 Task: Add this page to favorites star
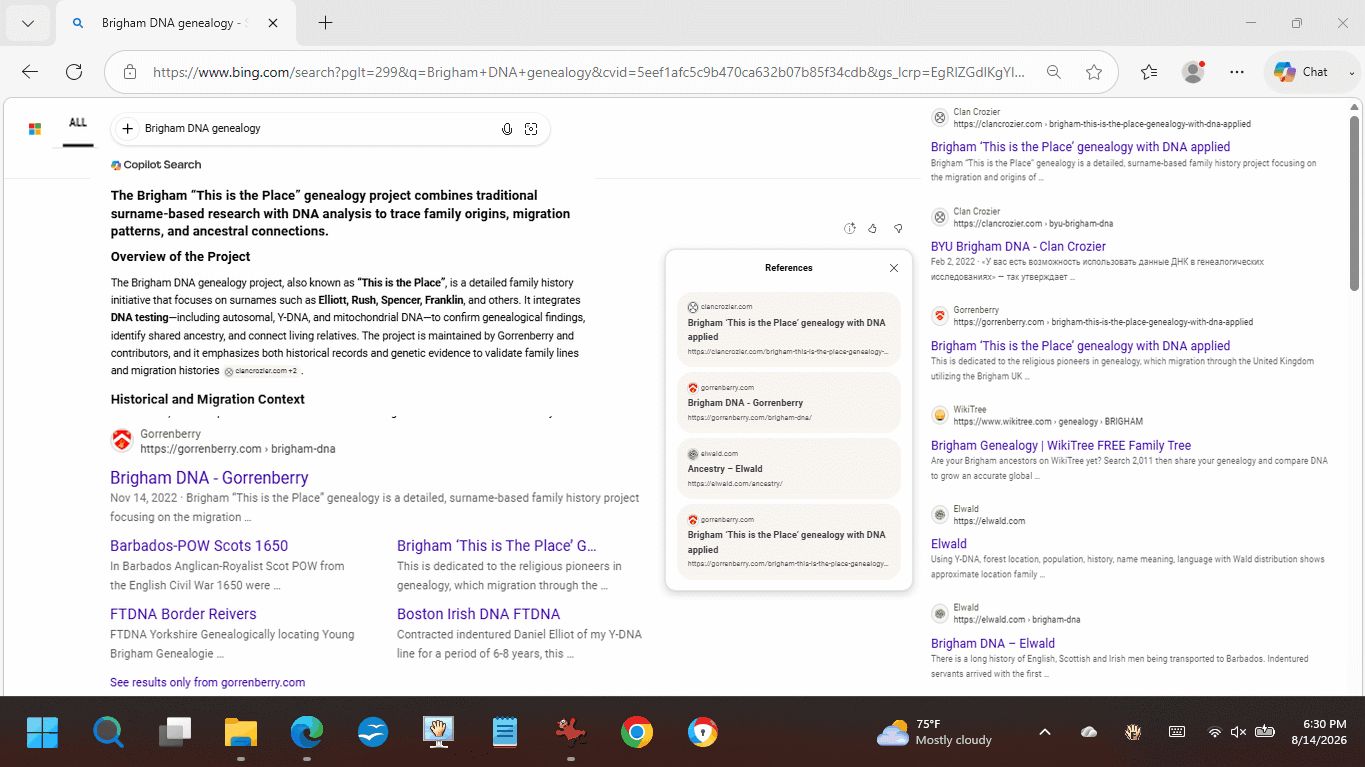[1094, 72]
